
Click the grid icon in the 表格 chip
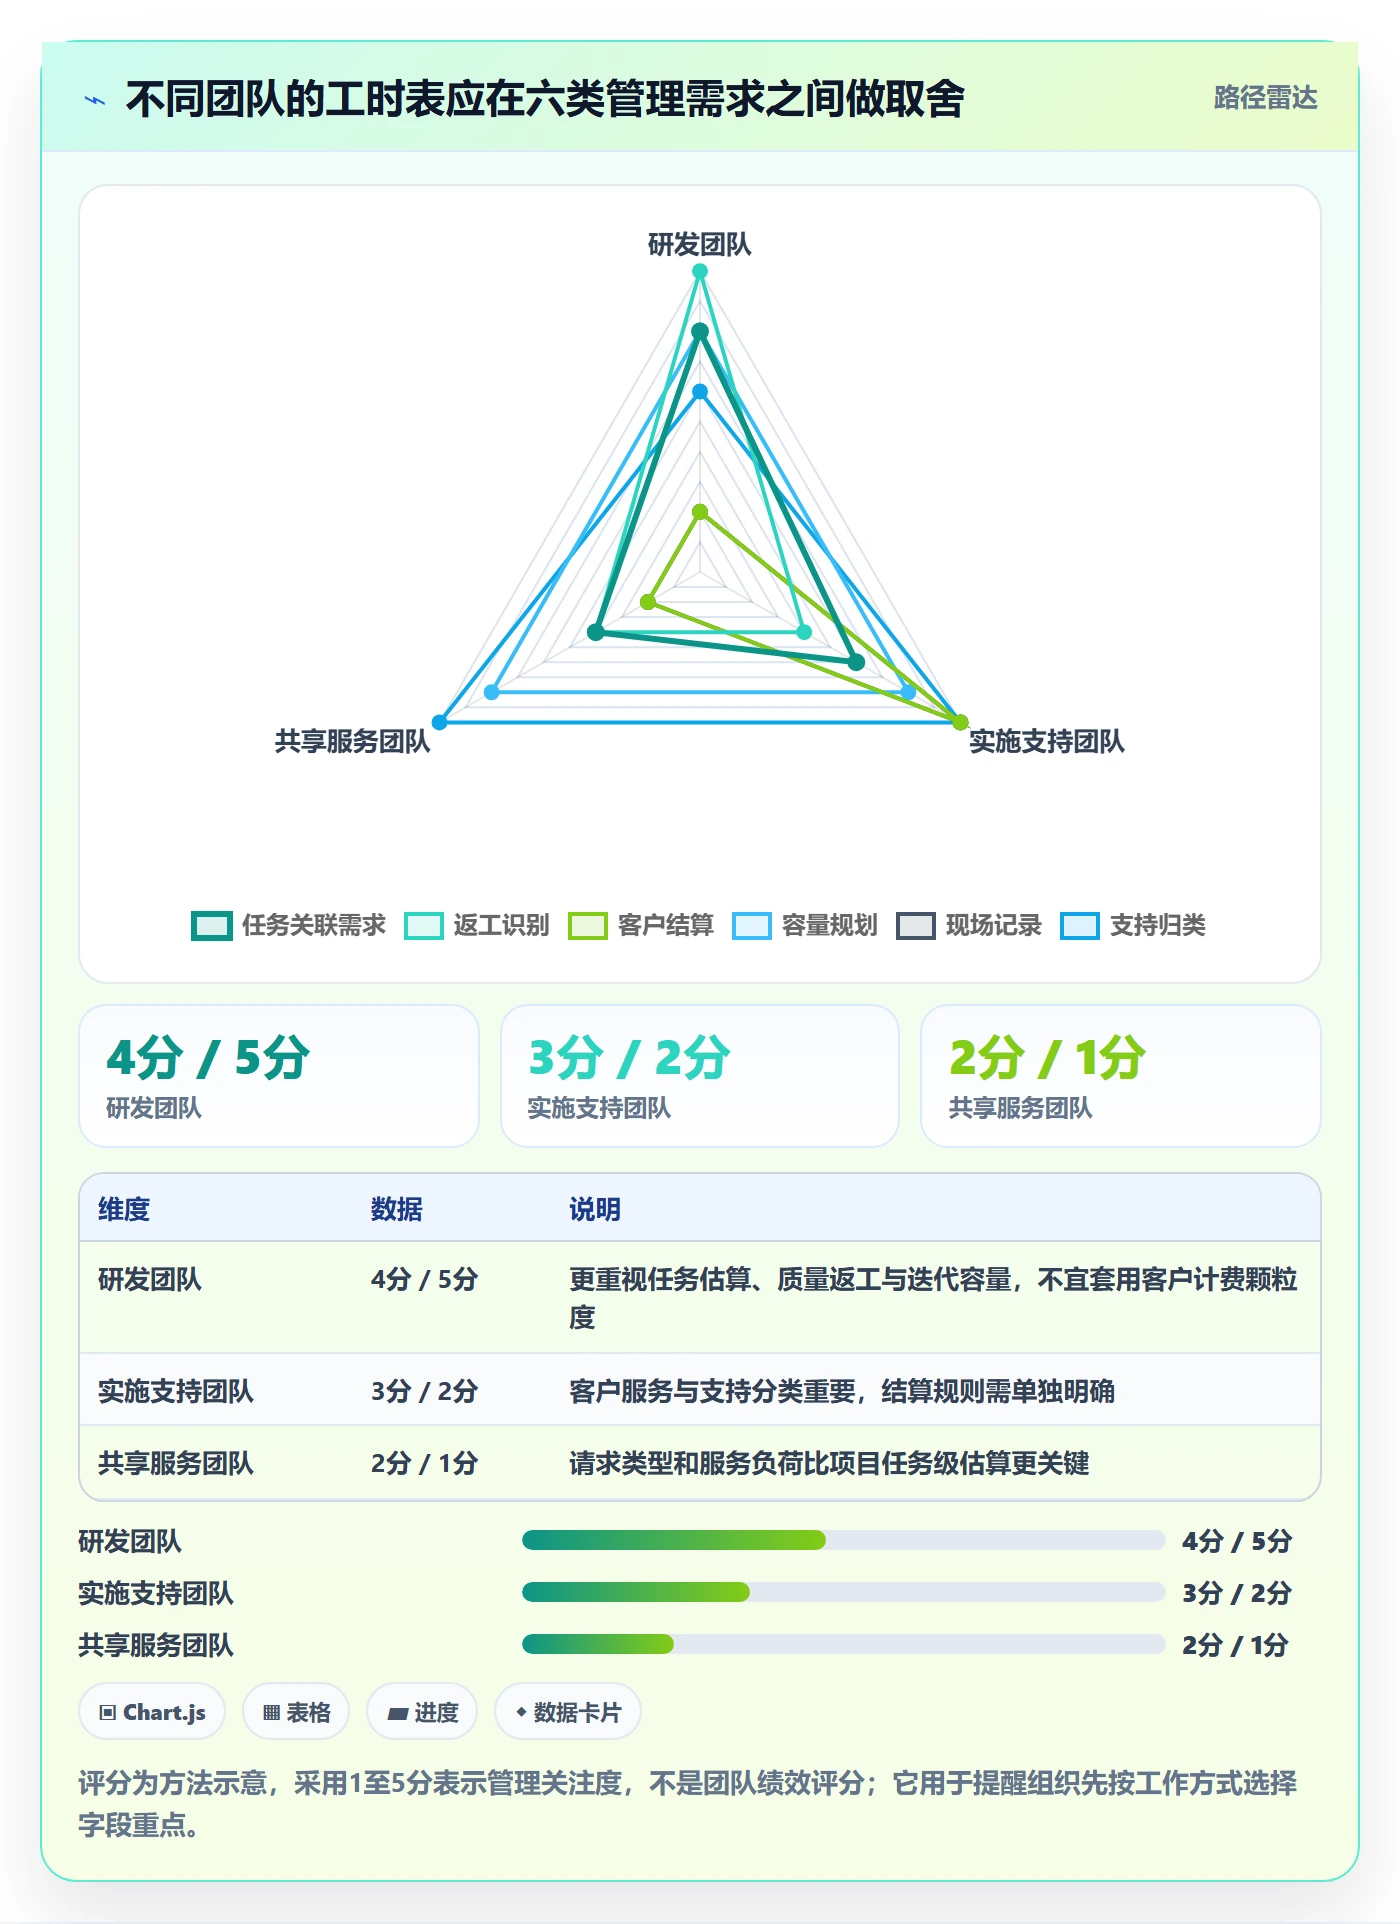[271, 1713]
